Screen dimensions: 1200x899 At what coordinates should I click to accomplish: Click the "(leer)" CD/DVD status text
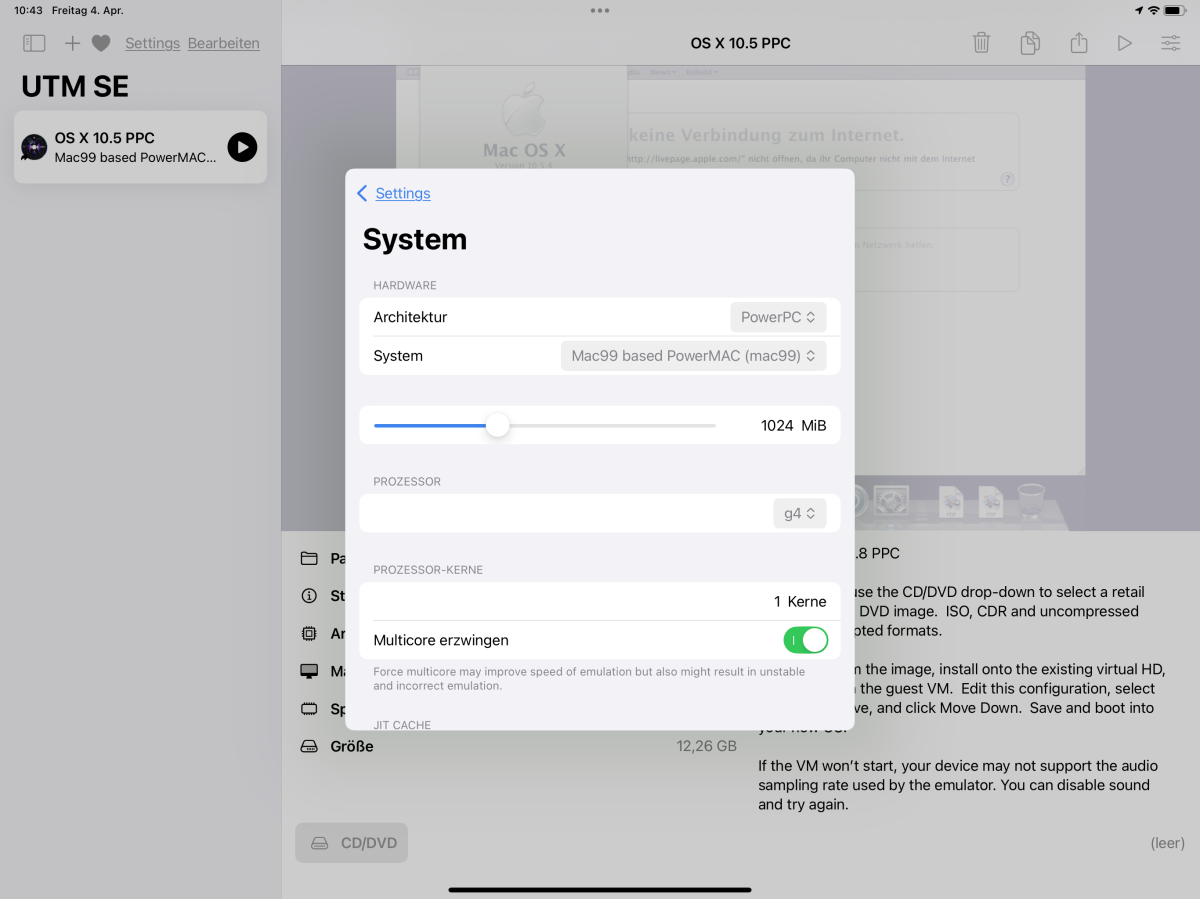coord(1167,843)
